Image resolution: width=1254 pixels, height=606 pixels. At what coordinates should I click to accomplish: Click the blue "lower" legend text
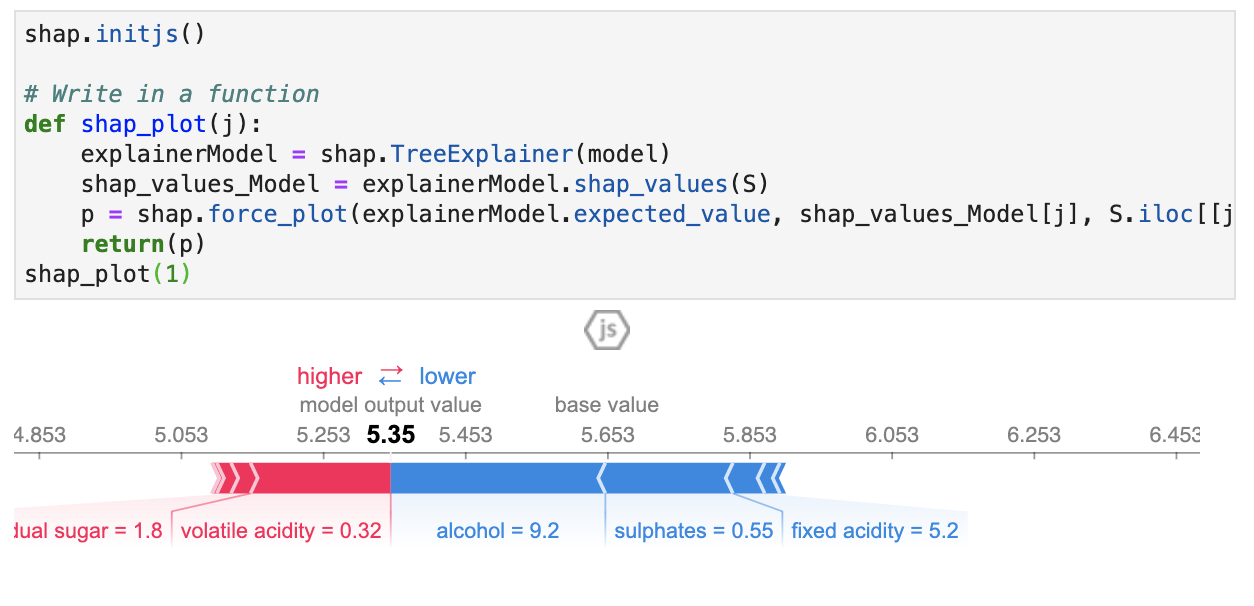[447, 377]
